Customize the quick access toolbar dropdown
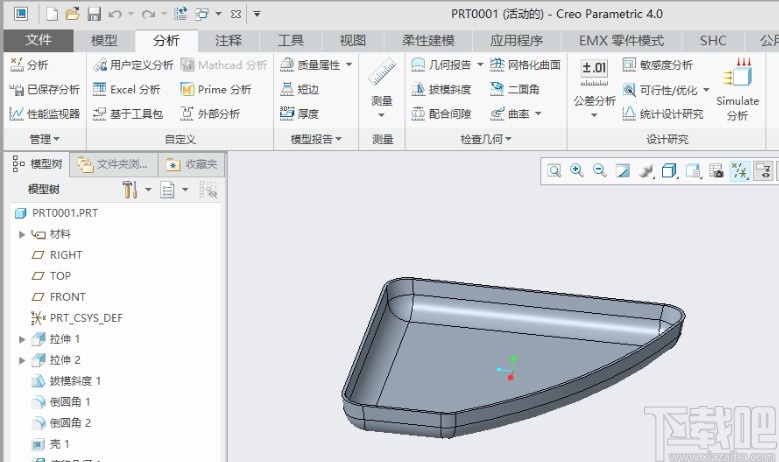This screenshot has height=462, width=779. [257, 14]
